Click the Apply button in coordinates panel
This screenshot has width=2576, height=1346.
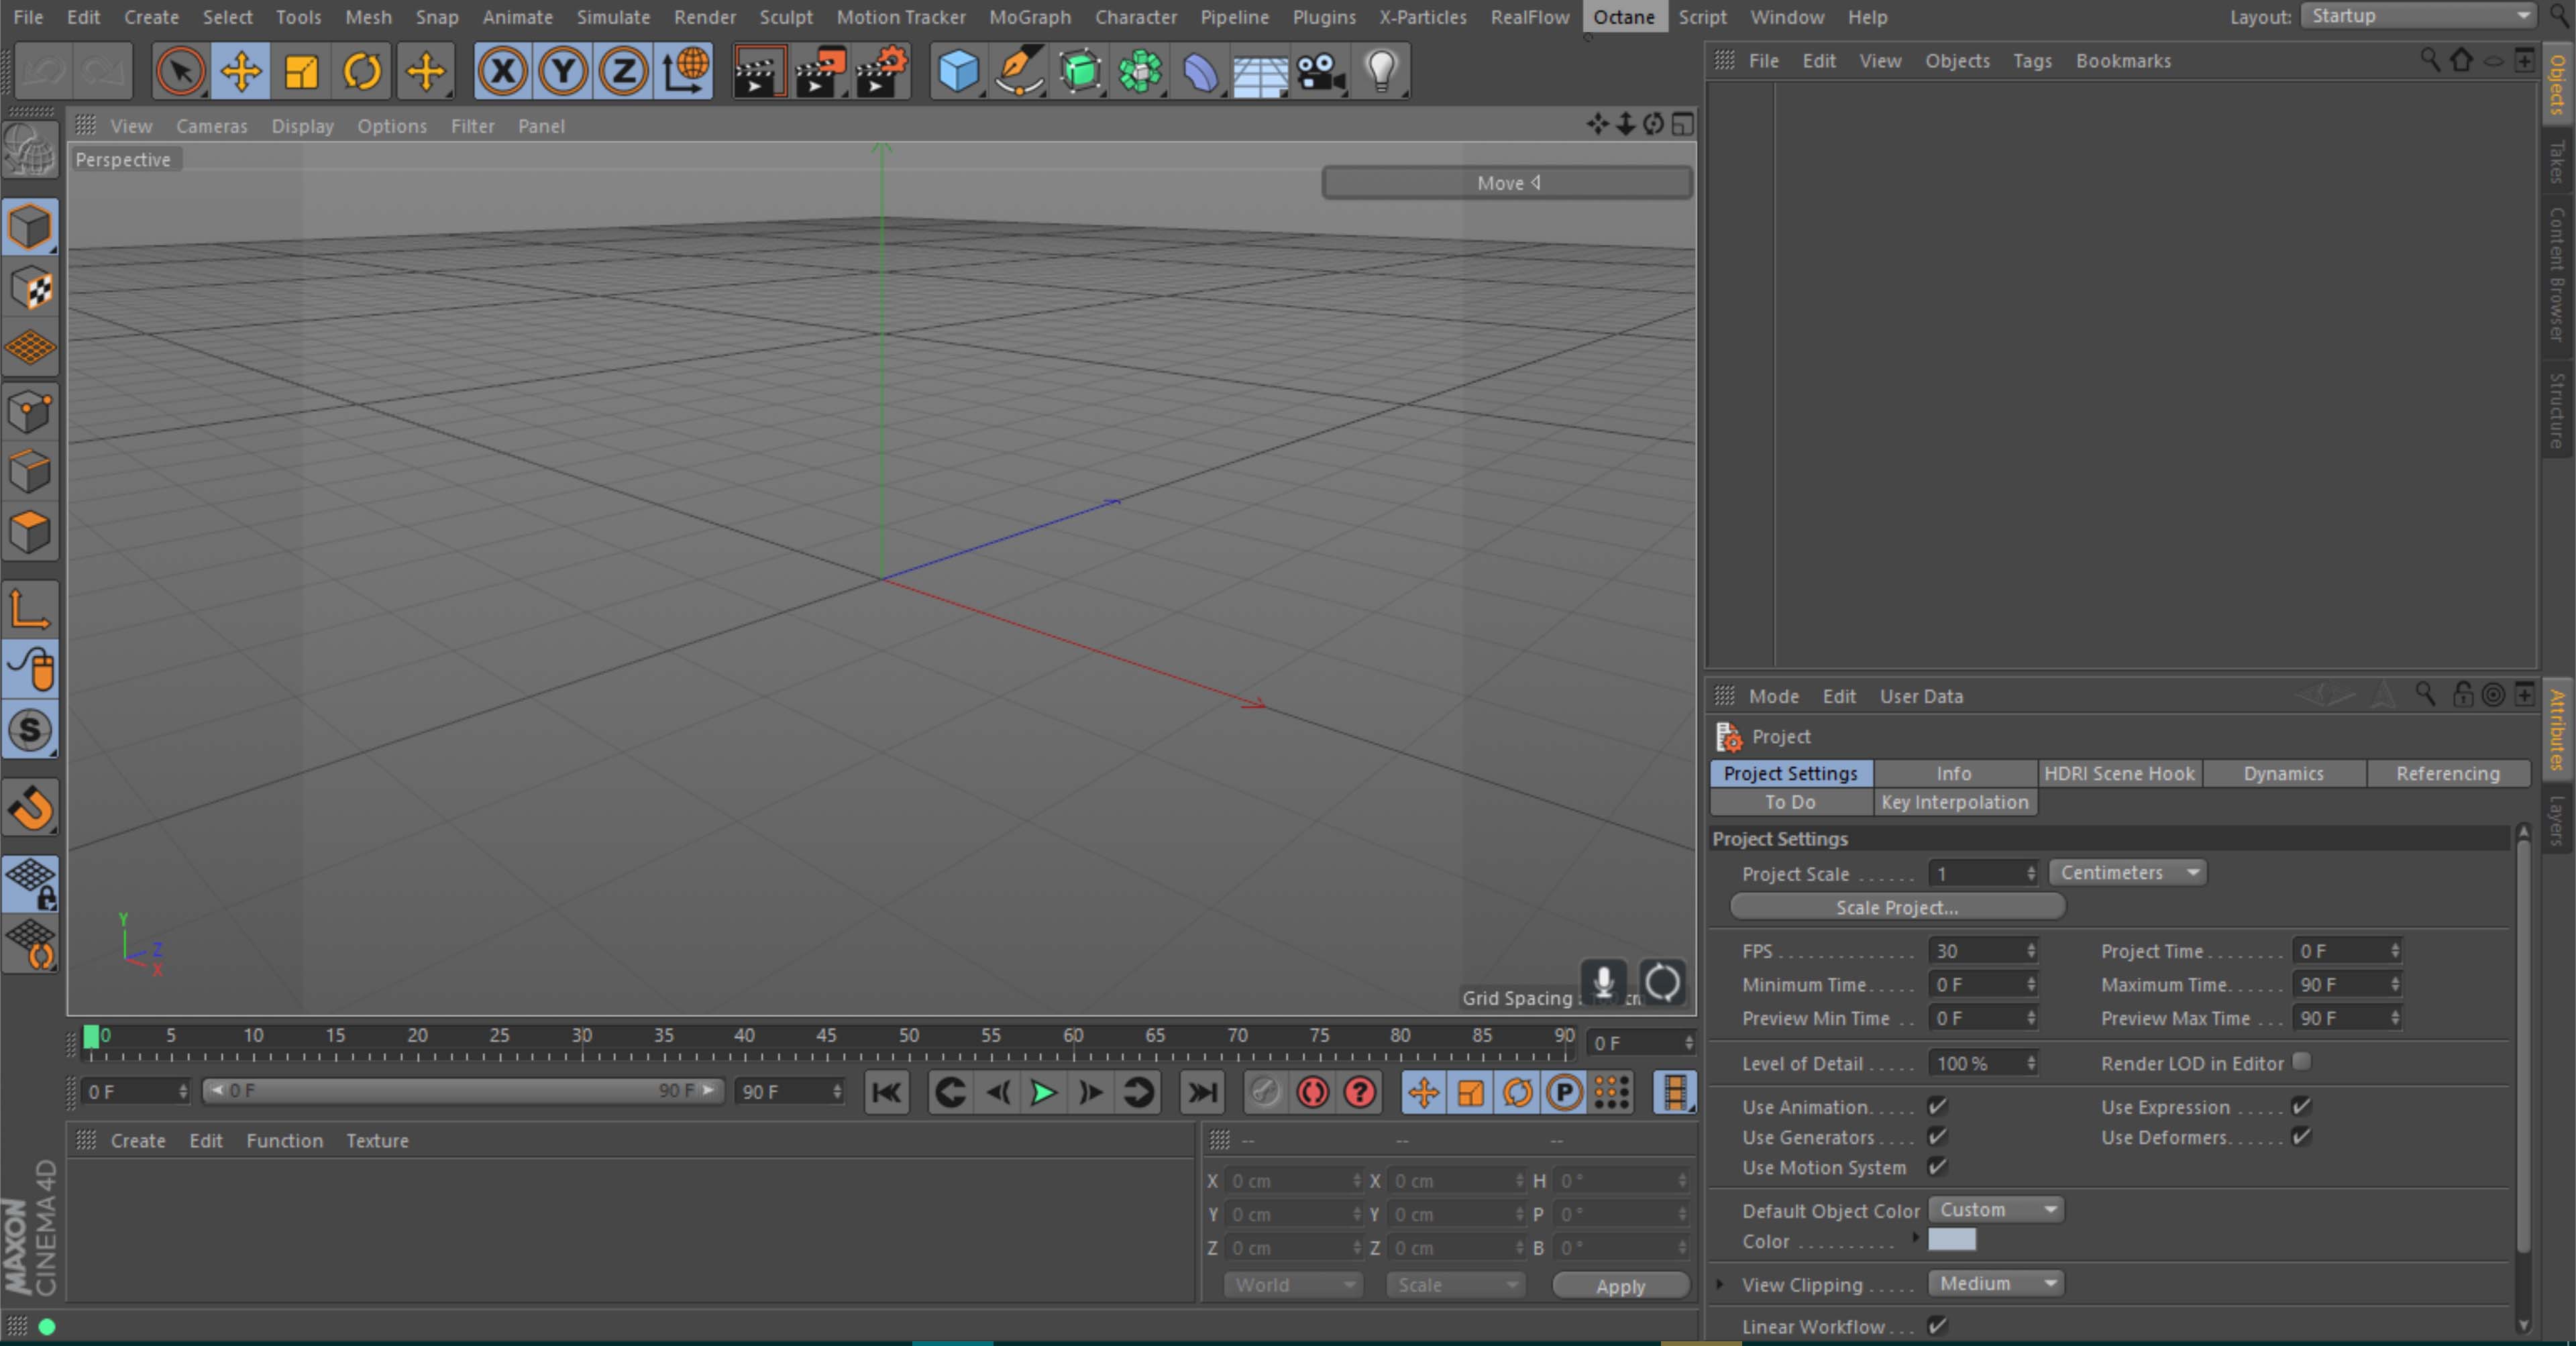click(1620, 1286)
